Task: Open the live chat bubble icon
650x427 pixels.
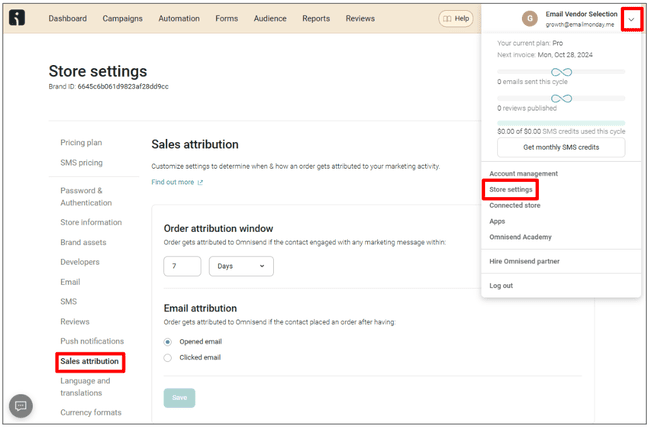Action: tap(21, 405)
